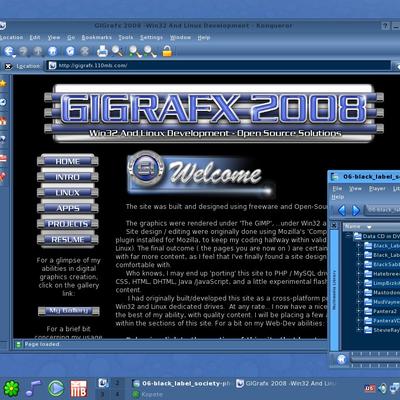Click the volume speaker tray icon
This screenshot has height=400, width=400.
click(x=383, y=388)
